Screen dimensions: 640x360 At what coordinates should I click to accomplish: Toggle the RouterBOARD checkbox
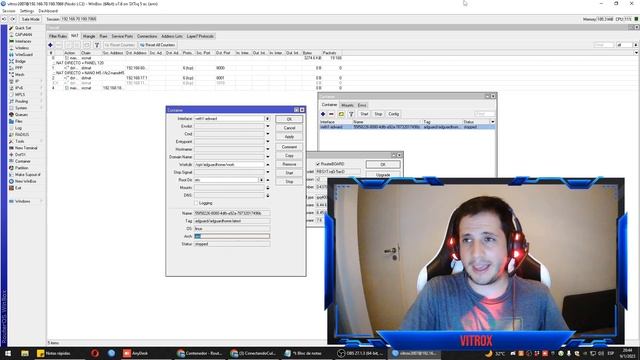(x=318, y=164)
